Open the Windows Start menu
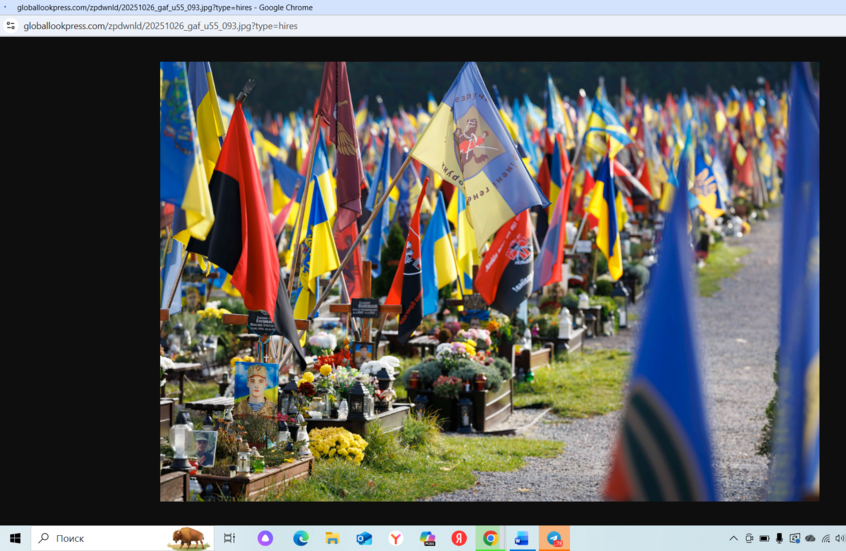 coord(15,538)
